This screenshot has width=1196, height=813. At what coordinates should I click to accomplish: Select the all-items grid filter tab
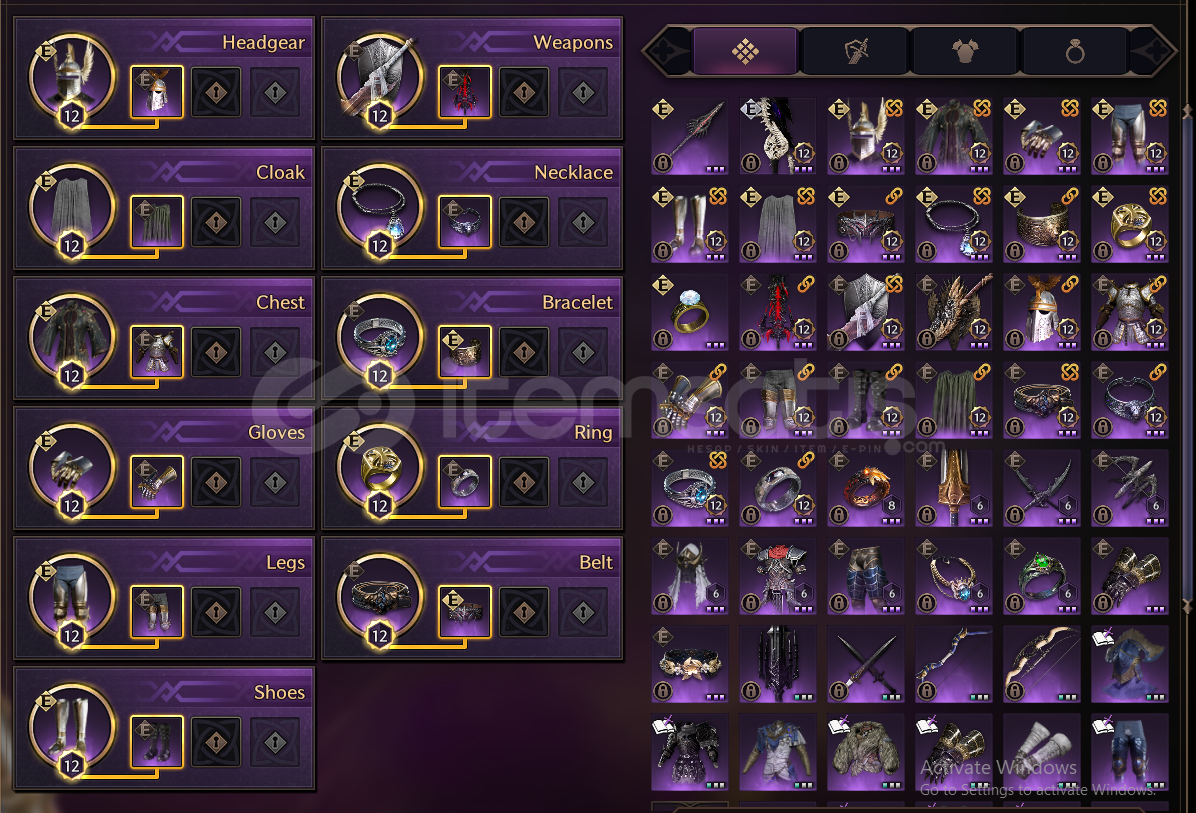(x=745, y=52)
